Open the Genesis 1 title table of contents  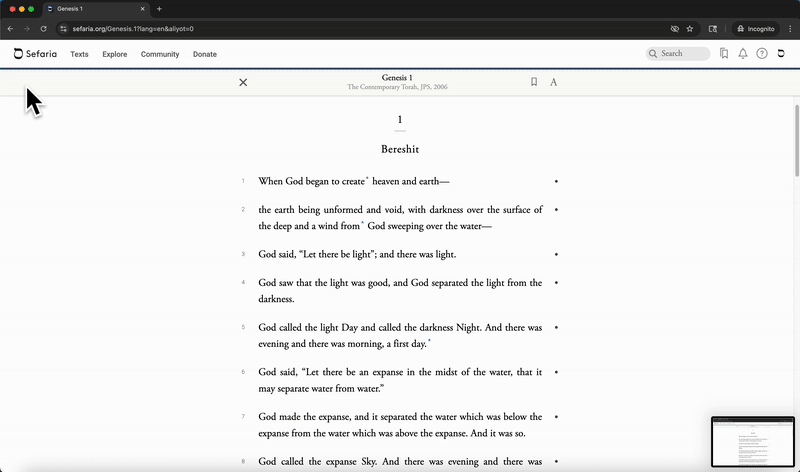point(397,78)
